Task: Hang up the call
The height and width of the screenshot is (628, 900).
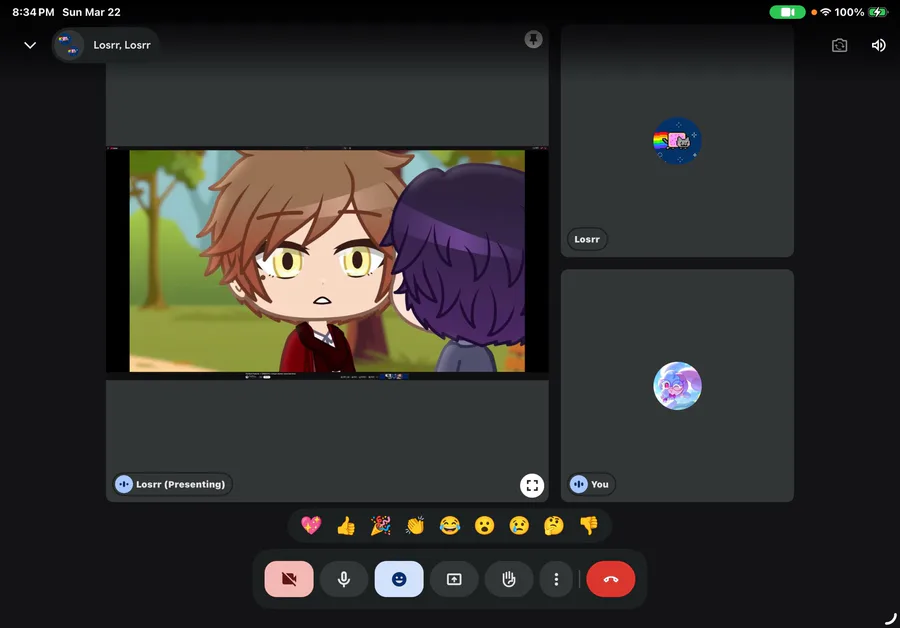Action: 611,579
